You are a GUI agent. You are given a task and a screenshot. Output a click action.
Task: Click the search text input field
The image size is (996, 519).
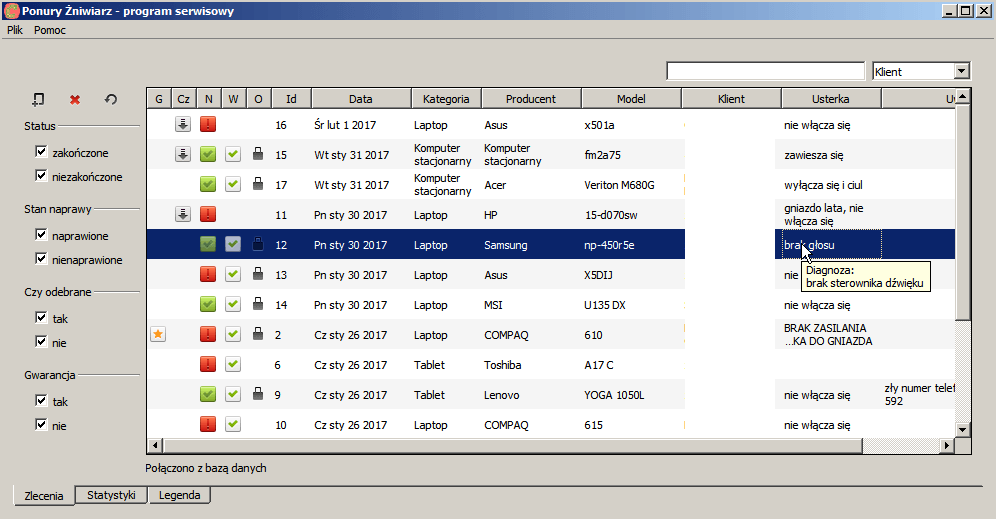[x=765, y=71]
